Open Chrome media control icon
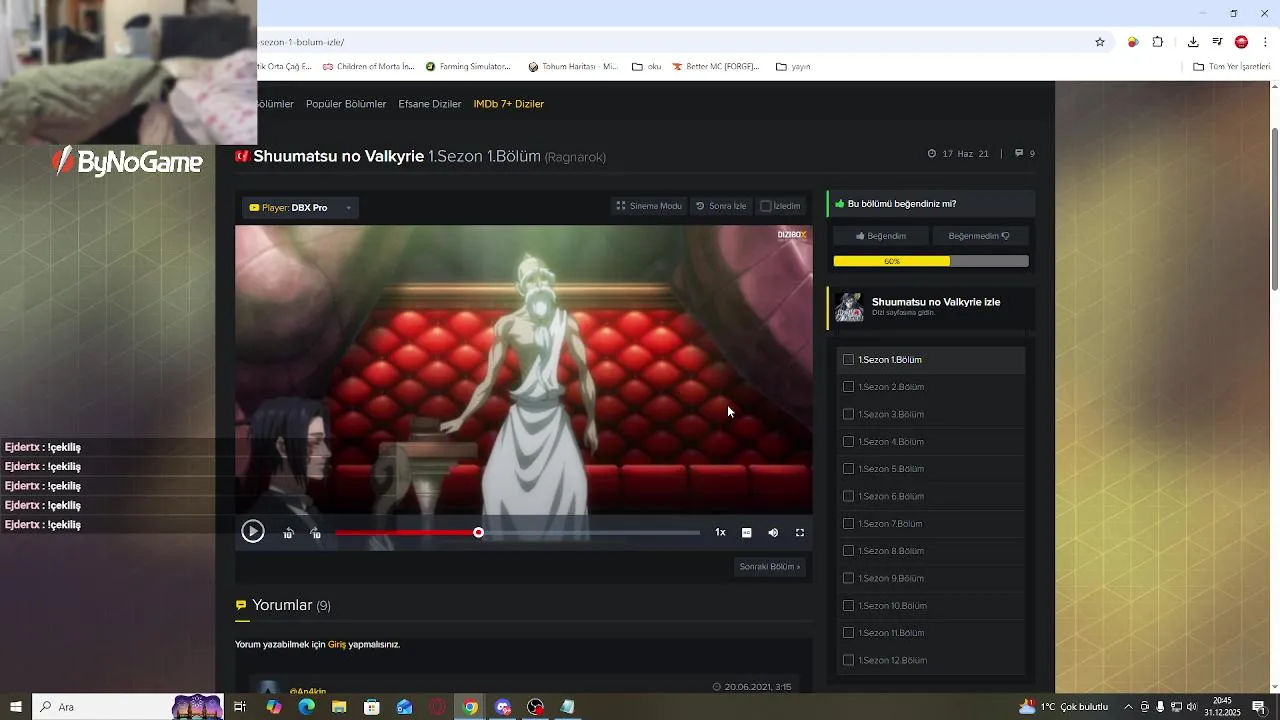The height and width of the screenshot is (720, 1280). pyautogui.click(x=1217, y=42)
